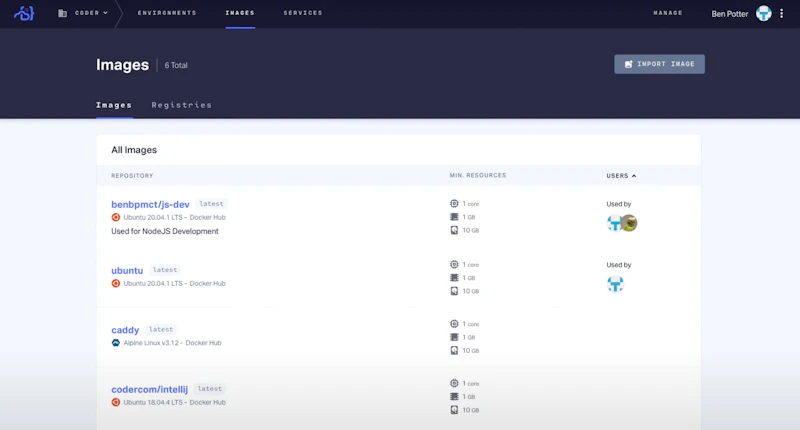Image resolution: width=800 pixels, height=430 pixels.
Task: Click the Ubuntu OS icon under benbpmct/js-dev
Action: 116,217
